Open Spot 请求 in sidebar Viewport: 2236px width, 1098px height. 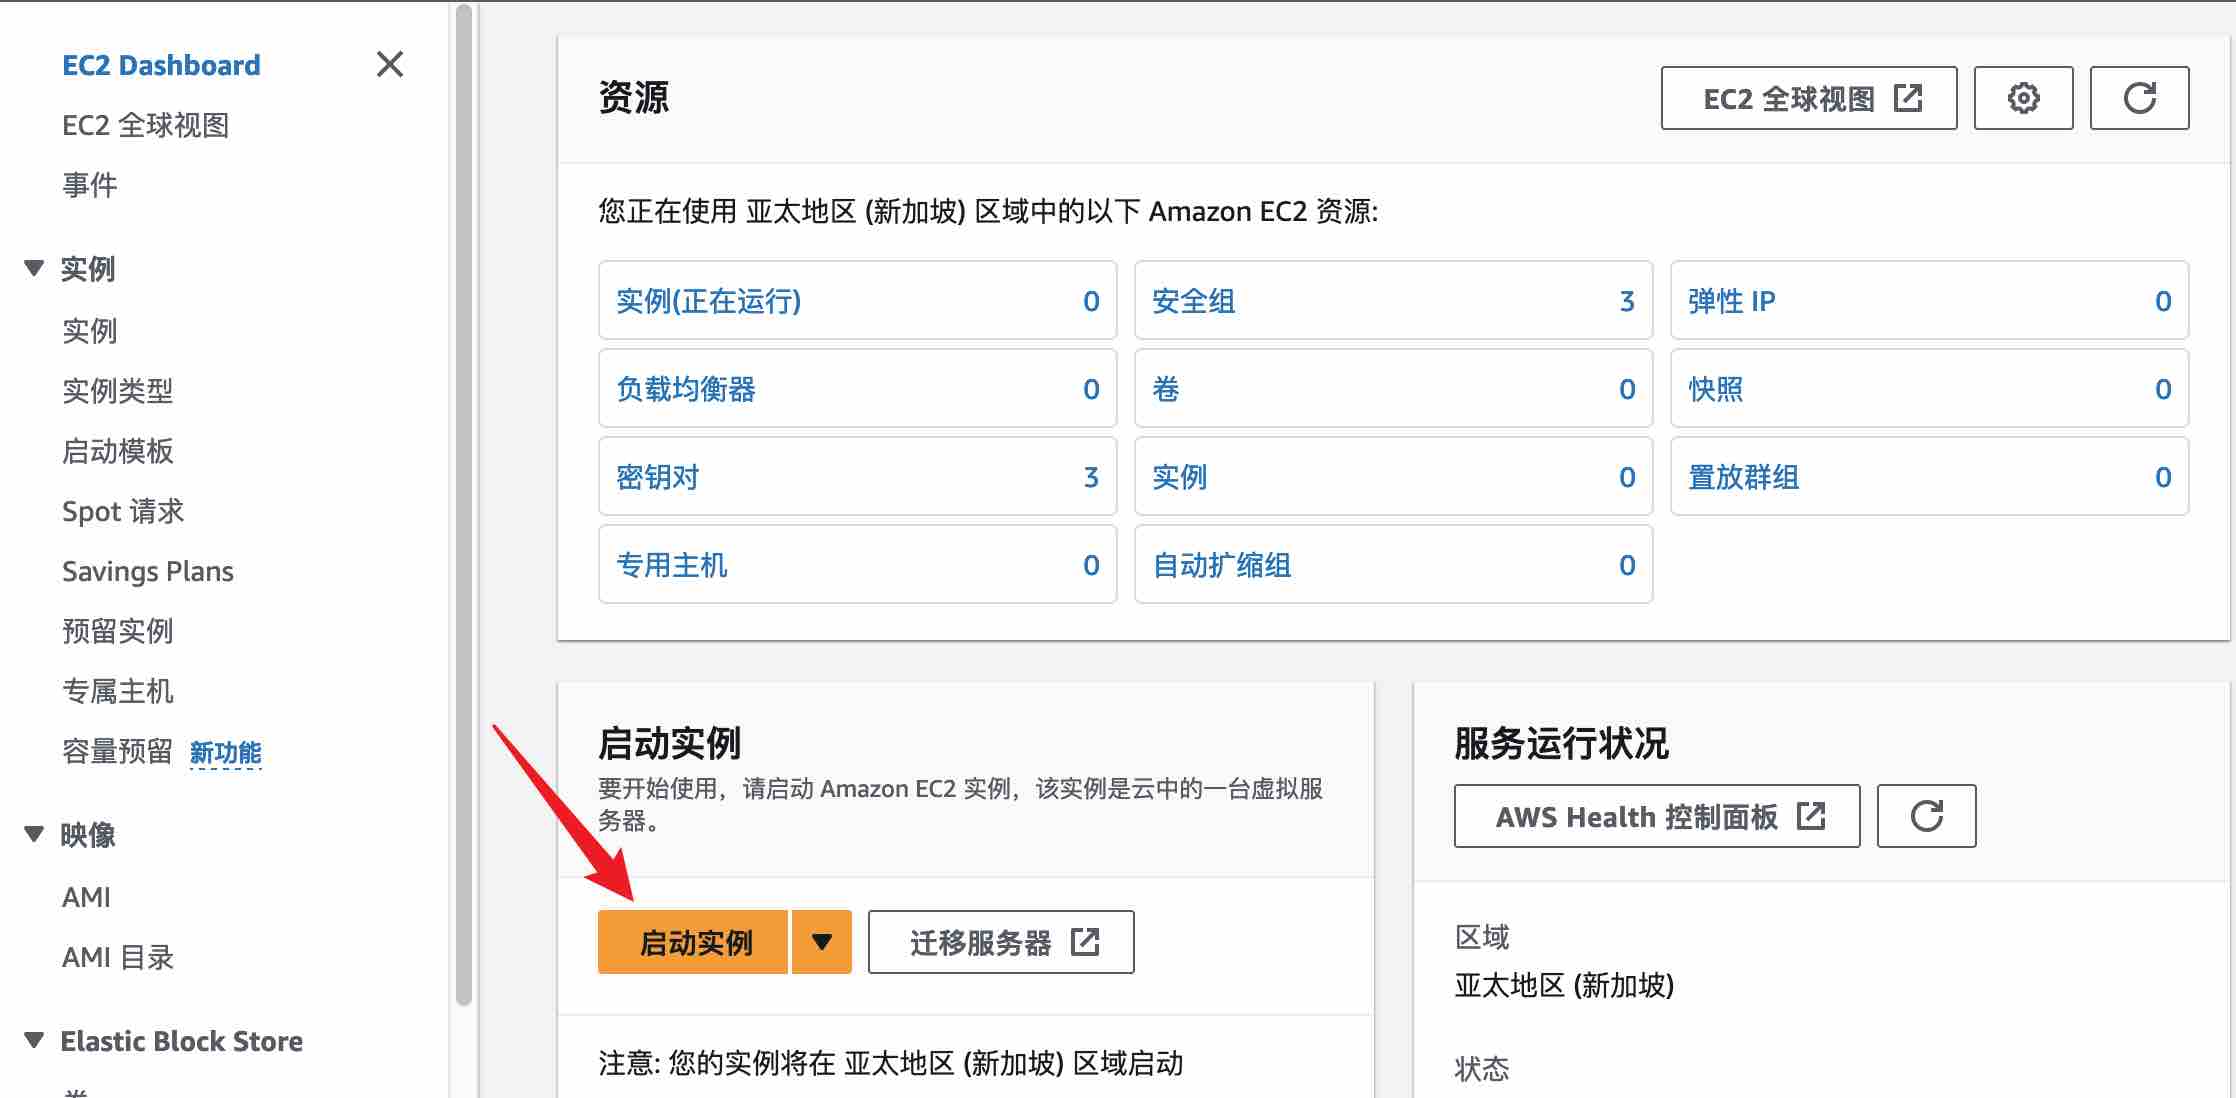[x=123, y=511]
